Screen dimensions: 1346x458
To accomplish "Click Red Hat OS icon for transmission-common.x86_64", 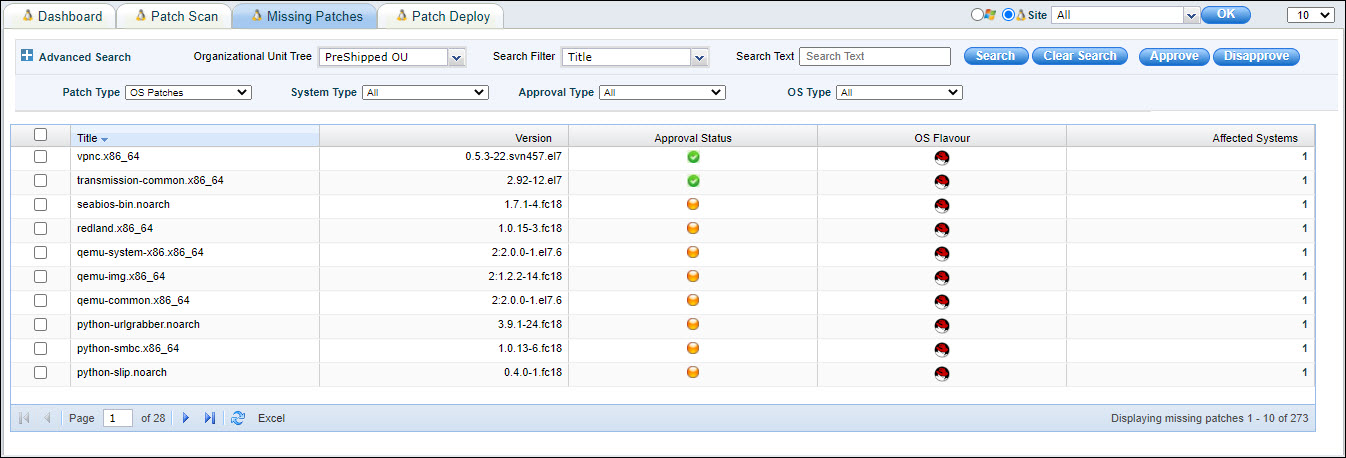I will click(x=942, y=181).
